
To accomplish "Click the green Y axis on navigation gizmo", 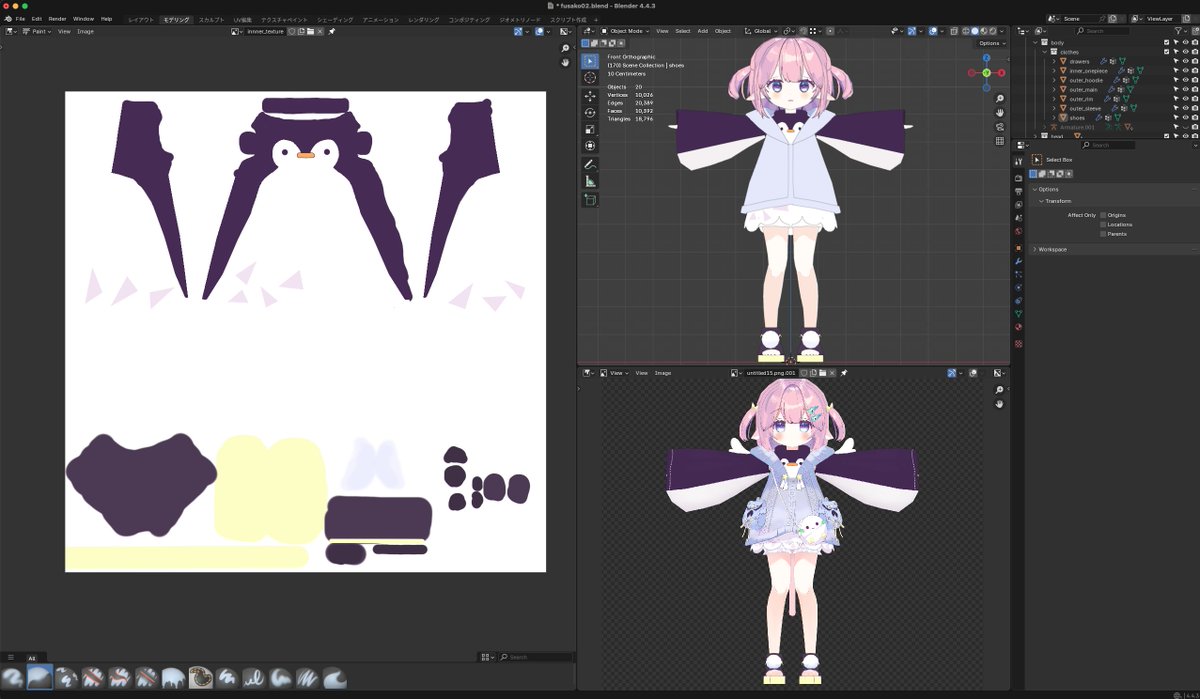I will click(986, 73).
